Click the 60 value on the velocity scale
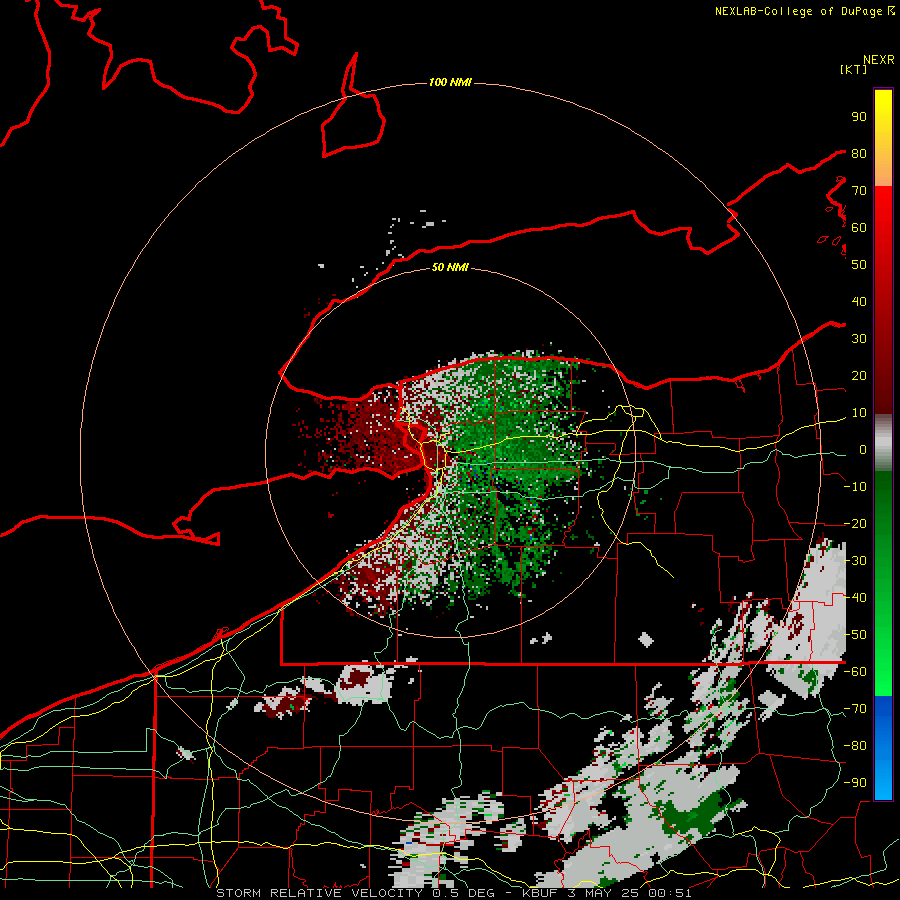This screenshot has height=900, width=900. (x=859, y=228)
